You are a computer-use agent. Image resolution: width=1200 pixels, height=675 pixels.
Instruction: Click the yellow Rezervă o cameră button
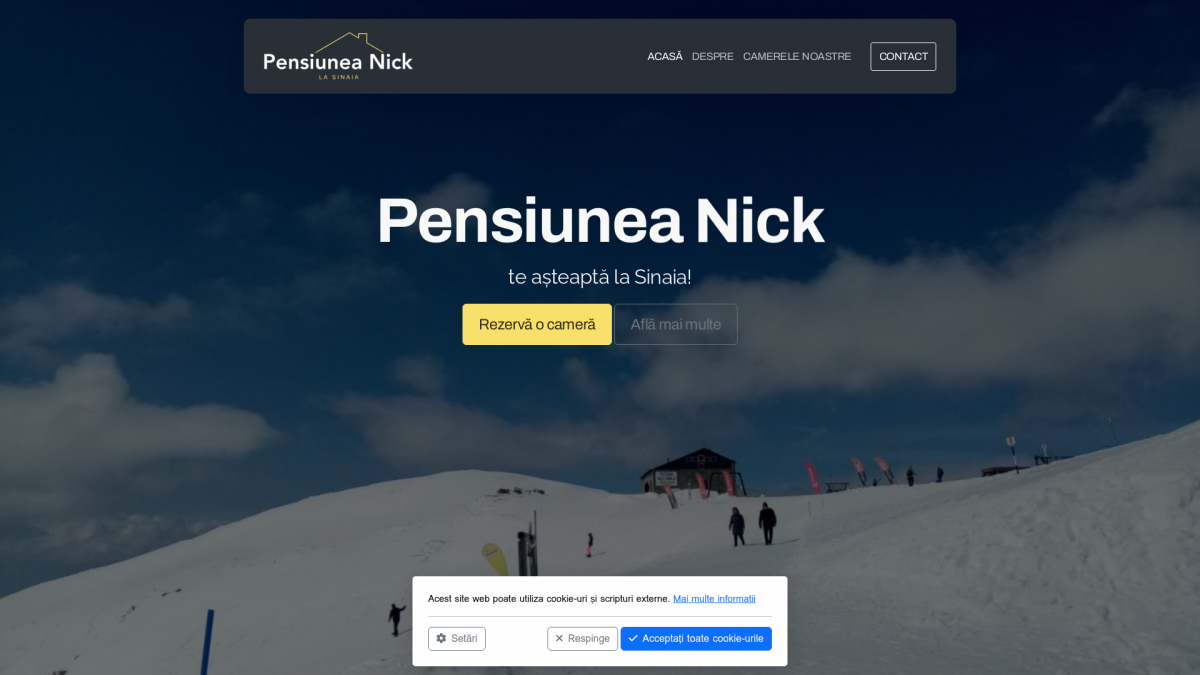[537, 324]
